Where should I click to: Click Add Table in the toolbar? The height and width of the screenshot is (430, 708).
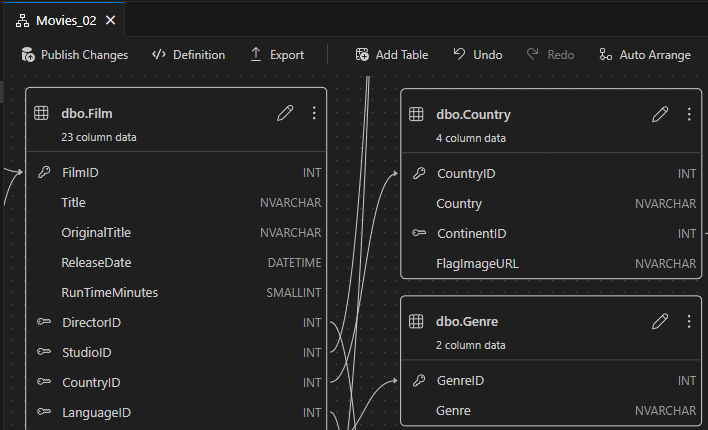tap(392, 55)
